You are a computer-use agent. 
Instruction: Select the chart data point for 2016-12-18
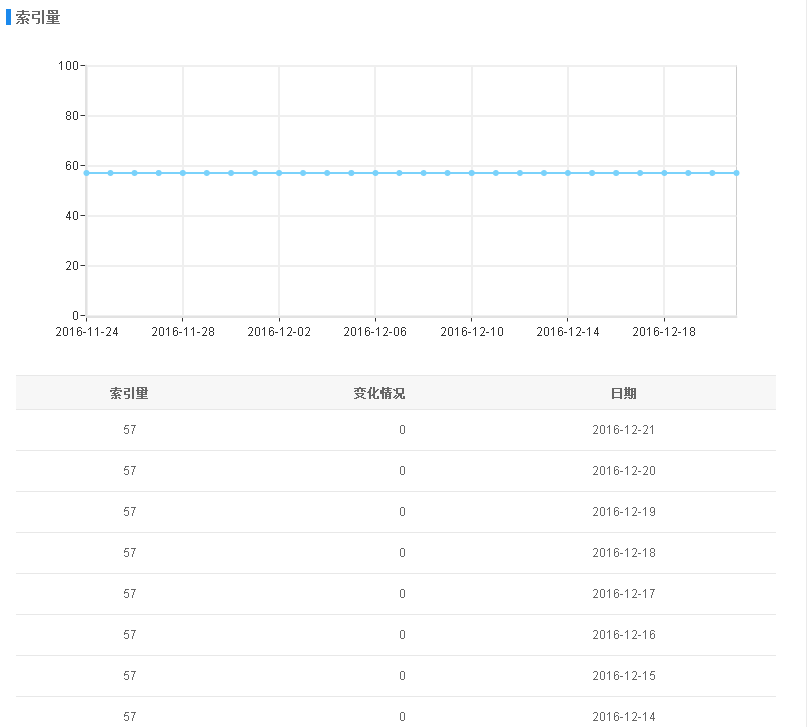(664, 173)
